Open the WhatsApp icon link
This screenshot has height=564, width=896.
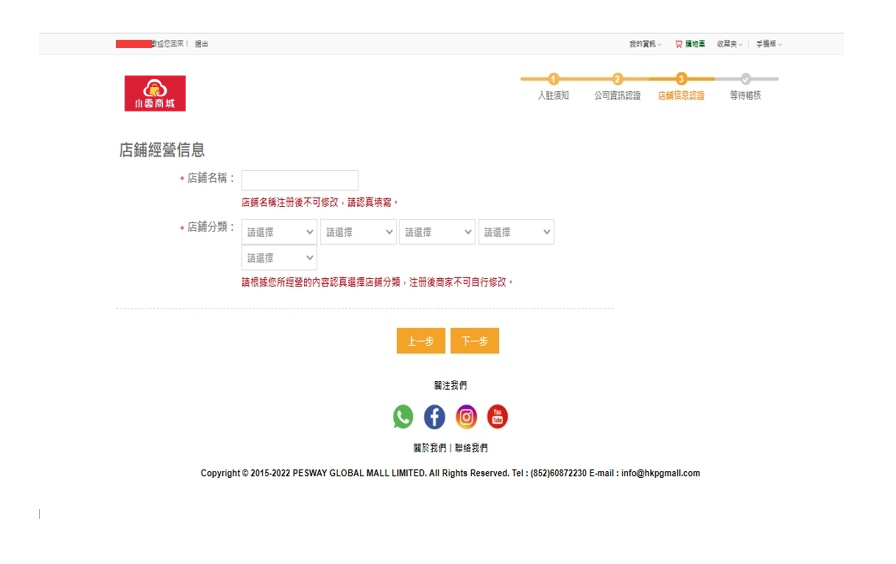click(x=403, y=416)
